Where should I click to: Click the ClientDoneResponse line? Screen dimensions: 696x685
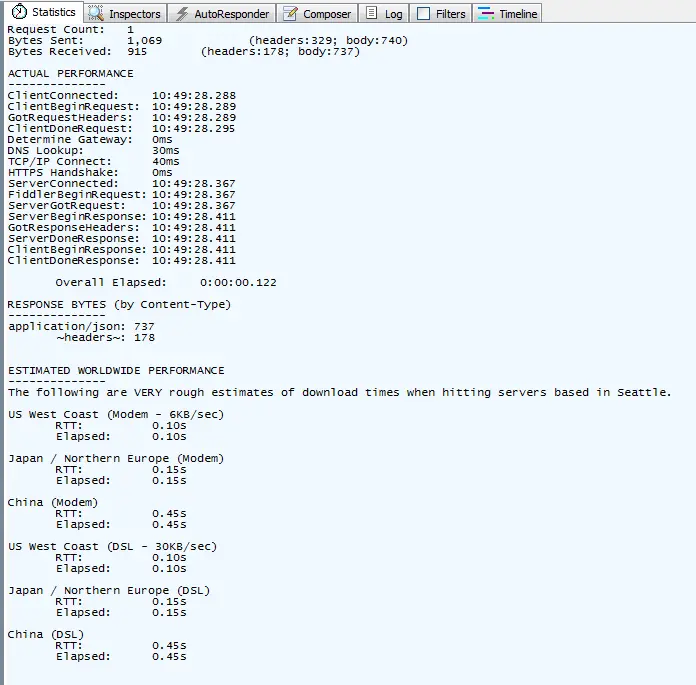122,261
